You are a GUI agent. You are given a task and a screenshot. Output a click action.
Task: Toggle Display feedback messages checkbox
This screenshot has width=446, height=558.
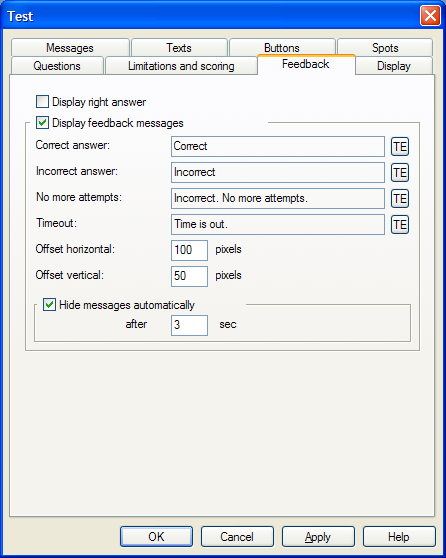(42, 123)
